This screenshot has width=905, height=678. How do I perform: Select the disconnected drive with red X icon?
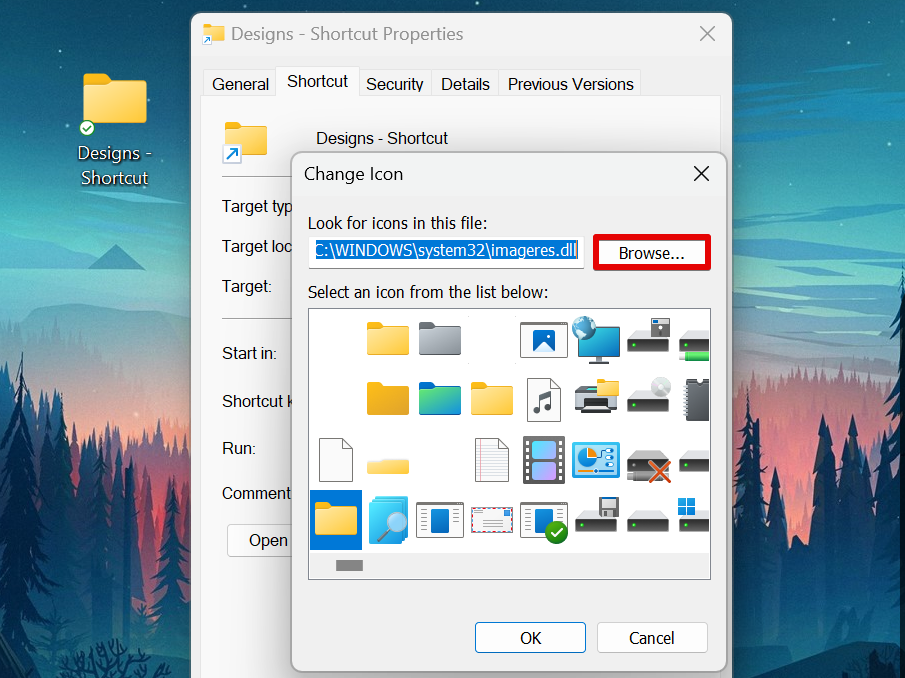649,466
